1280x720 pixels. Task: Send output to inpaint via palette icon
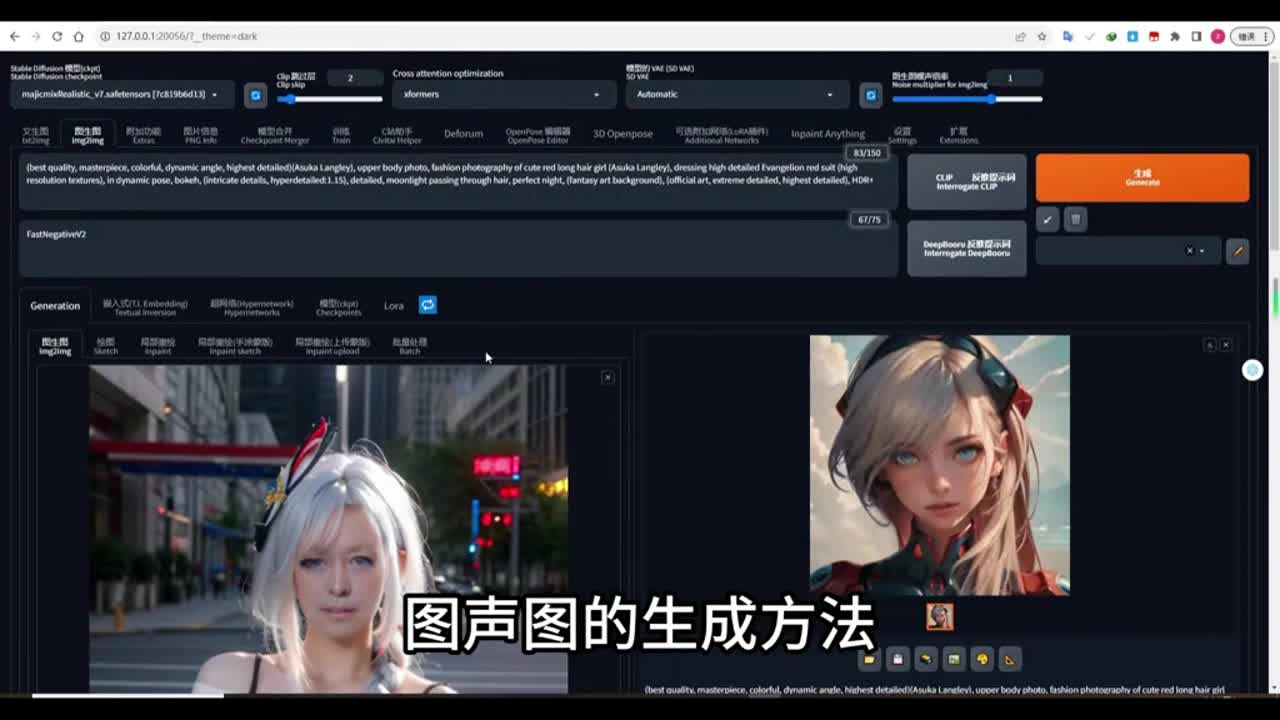coord(982,659)
